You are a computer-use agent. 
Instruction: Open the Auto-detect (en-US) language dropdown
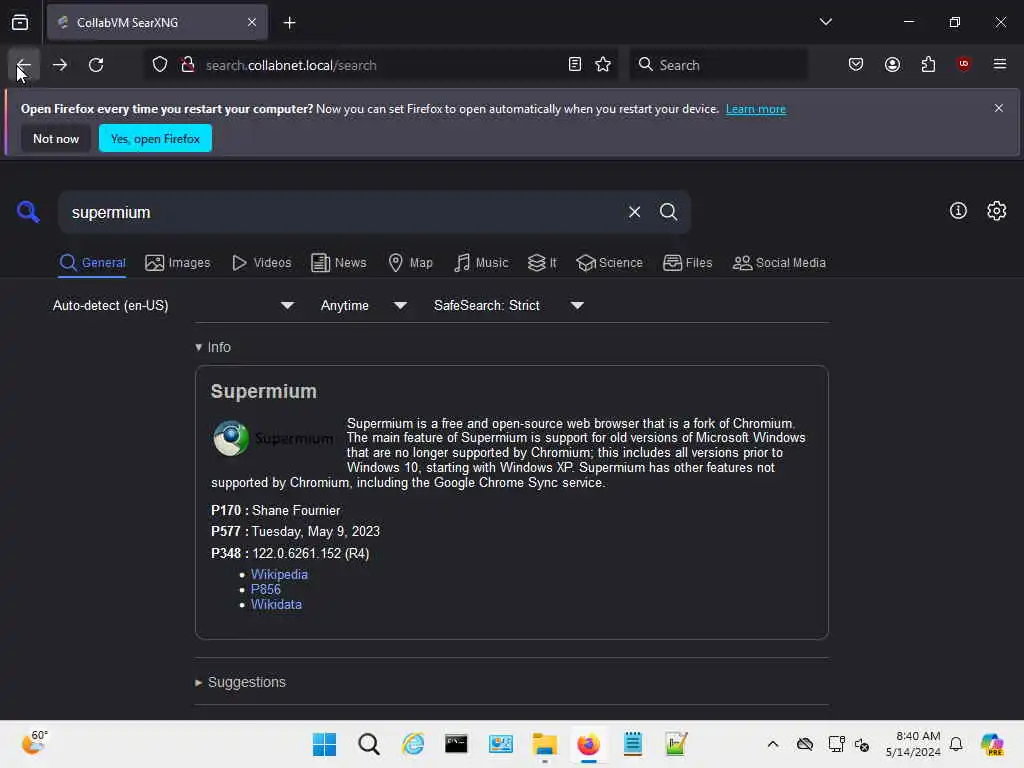tap(174, 306)
